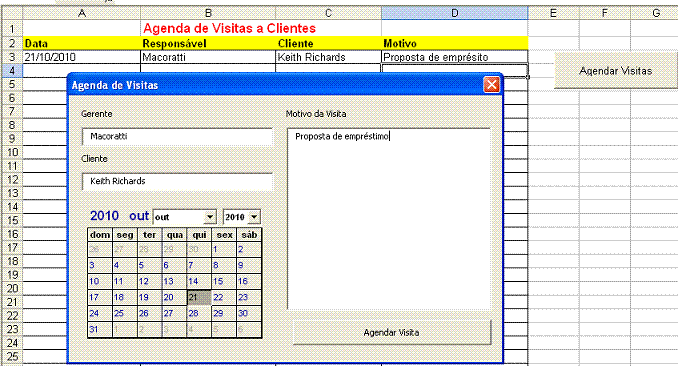The height and width of the screenshot is (366, 678).
Task: Choose day 28 in the calendar
Action: click(x=199, y=314)
